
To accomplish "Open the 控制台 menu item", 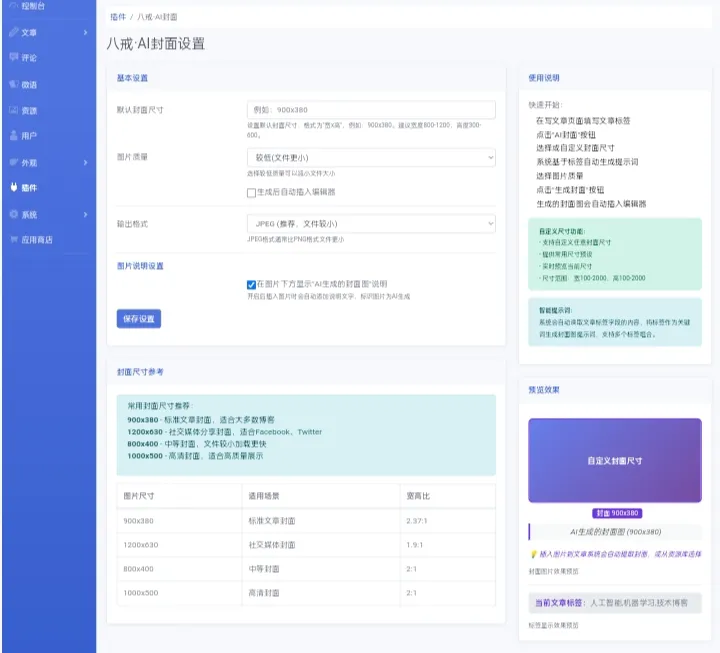I will 33,6.
